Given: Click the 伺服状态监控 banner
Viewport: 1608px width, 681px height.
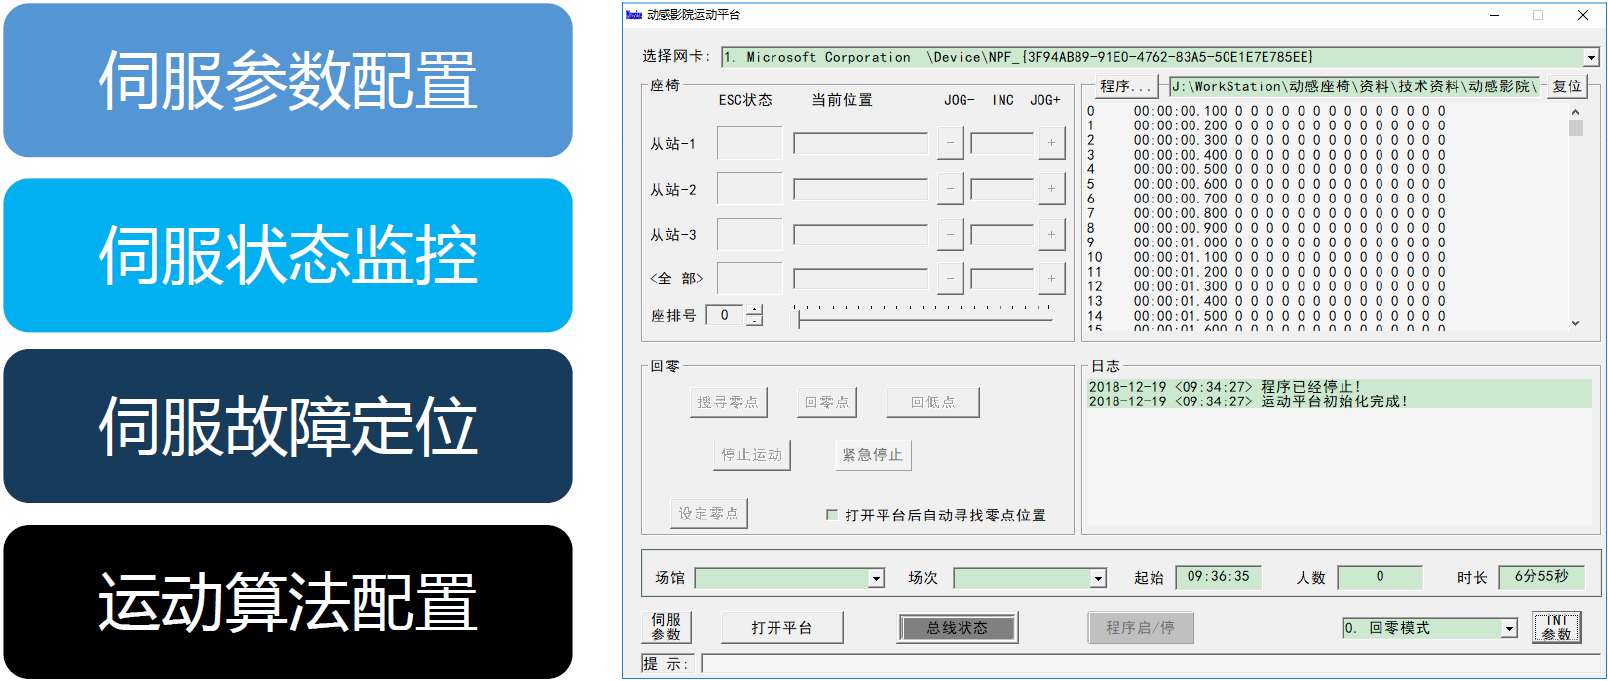Looking at the screenshot, I should pos(288,255).
